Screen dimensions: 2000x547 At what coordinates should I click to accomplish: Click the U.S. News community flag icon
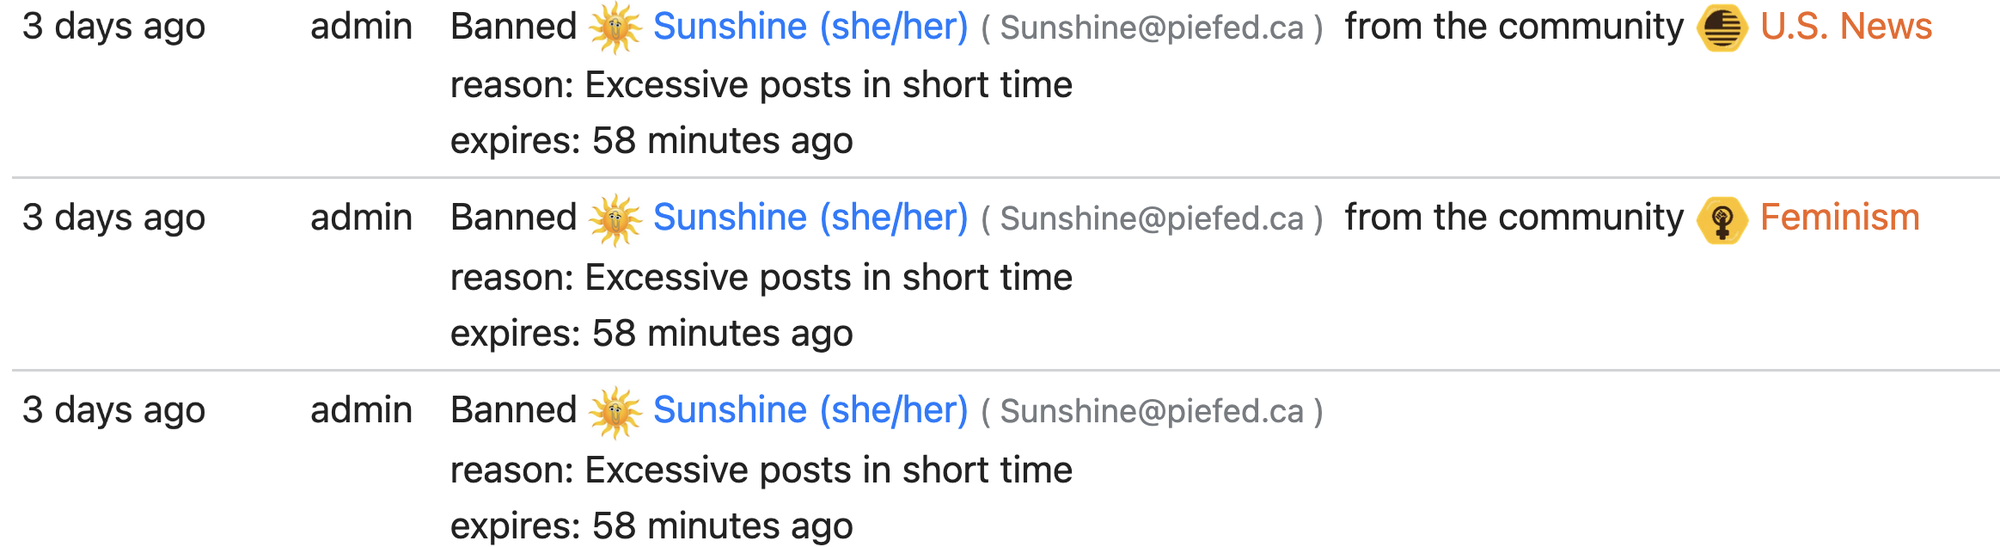1722,28
